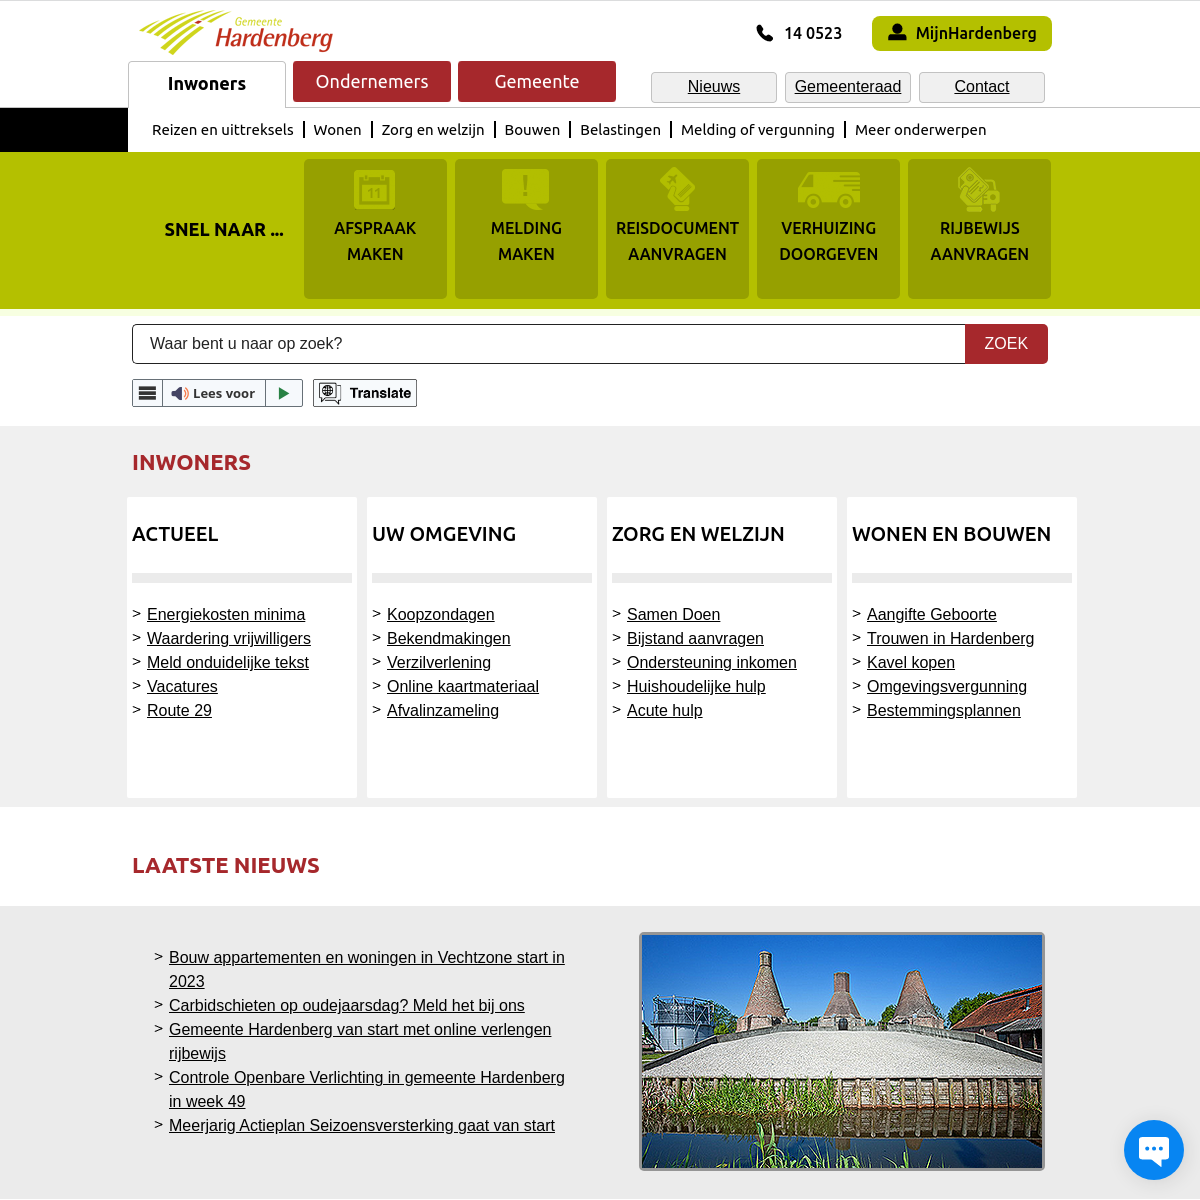
Task: Open Meerjarig Actieplan Seizoensversterking news item
Action: pyautogui.click(x=362, y=1125)
